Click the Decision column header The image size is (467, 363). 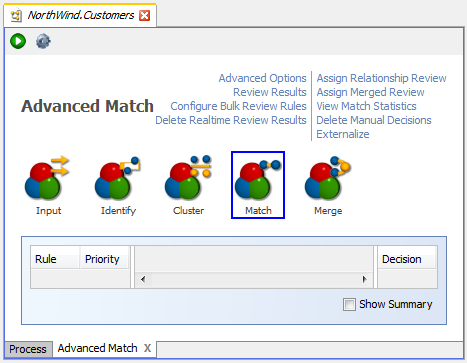click(407, 259)
